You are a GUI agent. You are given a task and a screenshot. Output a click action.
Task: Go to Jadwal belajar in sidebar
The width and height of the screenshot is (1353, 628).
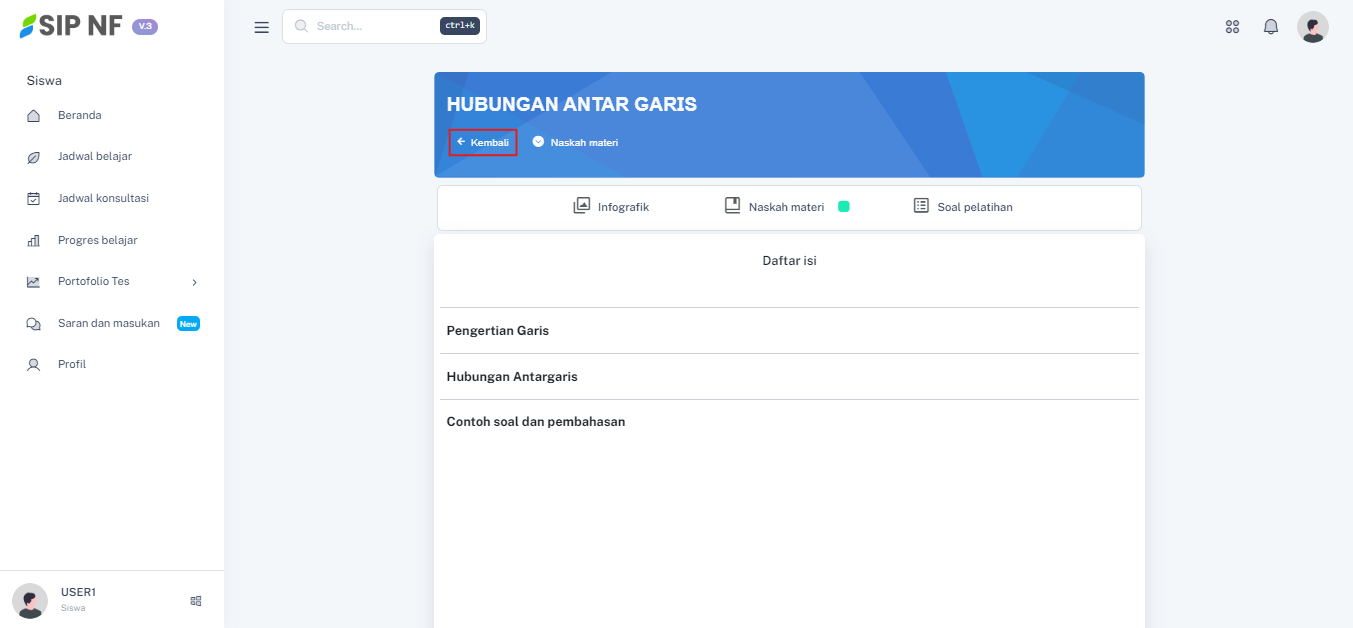pyautogui.click(x=94, y=157)
